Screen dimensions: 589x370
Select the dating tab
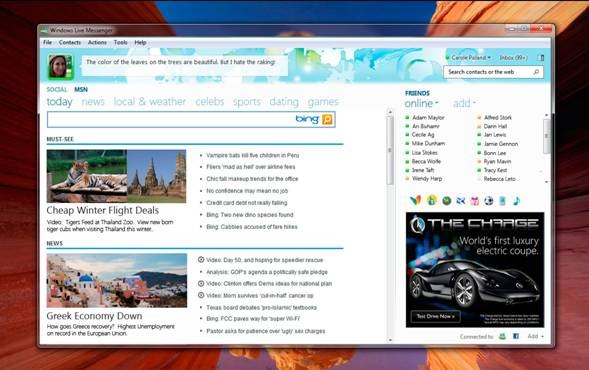[284, 101]
